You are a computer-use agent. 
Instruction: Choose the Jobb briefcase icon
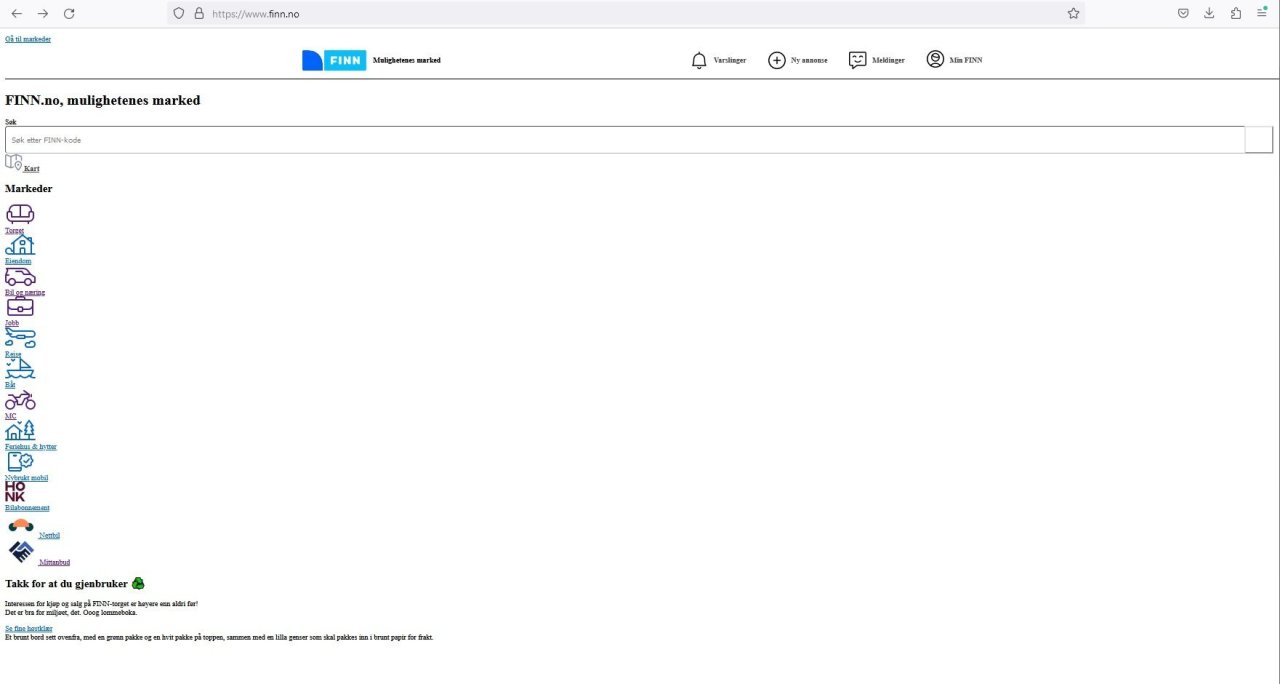20,307
